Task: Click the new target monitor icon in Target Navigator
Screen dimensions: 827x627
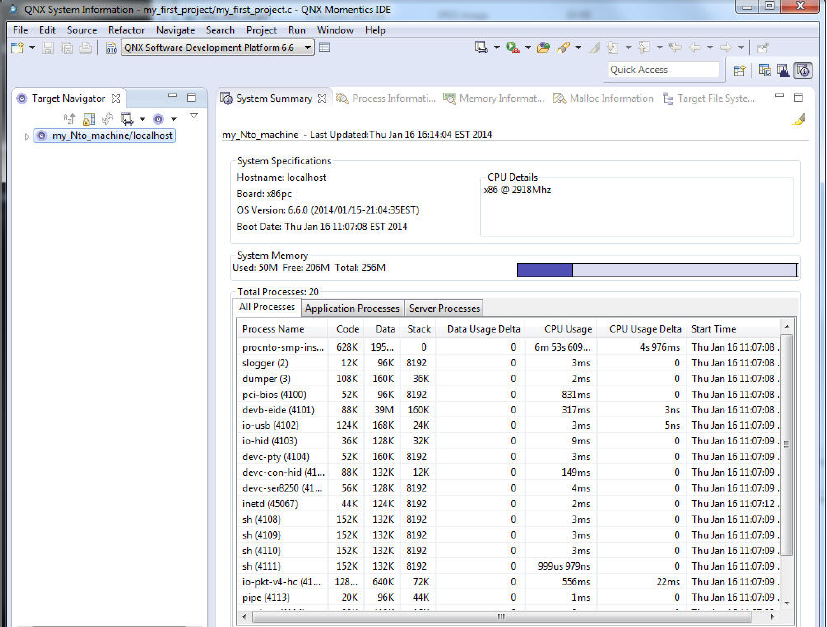Action: point(127,119)
